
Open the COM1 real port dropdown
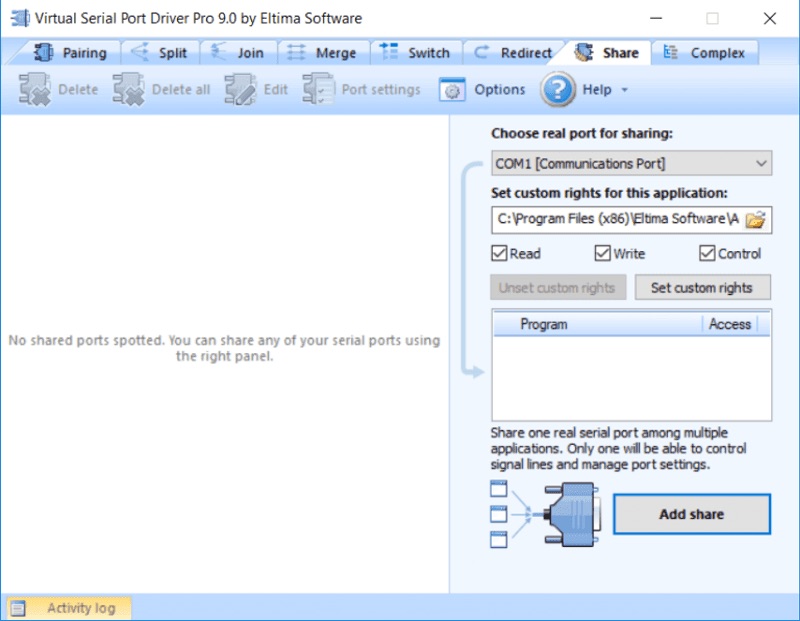point(632,163)
